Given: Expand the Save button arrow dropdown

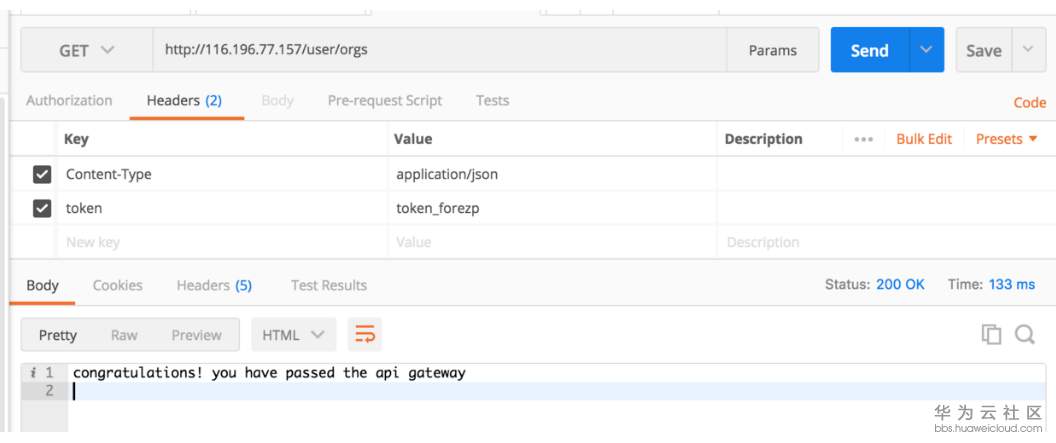Looking at the screenshot, I should coord(1029,50).
